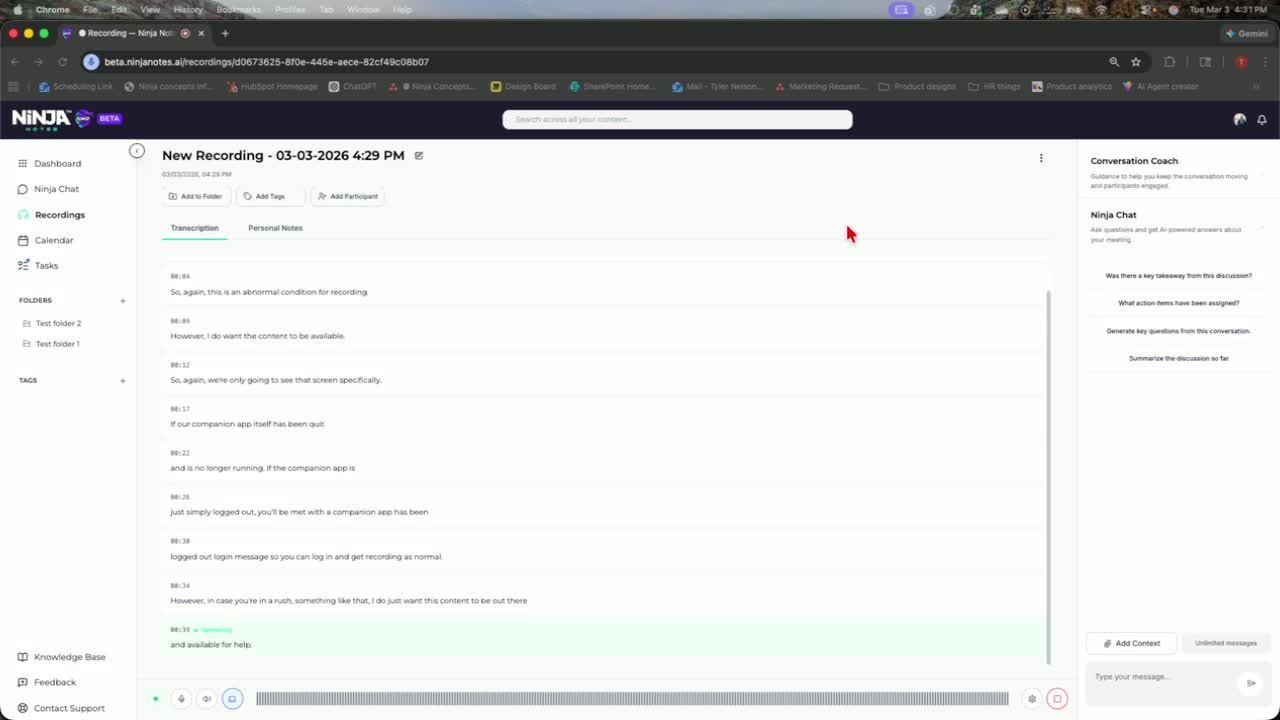Ask "What action items have been assigned?"
Viewport: 1280px width, 720px height.
1179,303
